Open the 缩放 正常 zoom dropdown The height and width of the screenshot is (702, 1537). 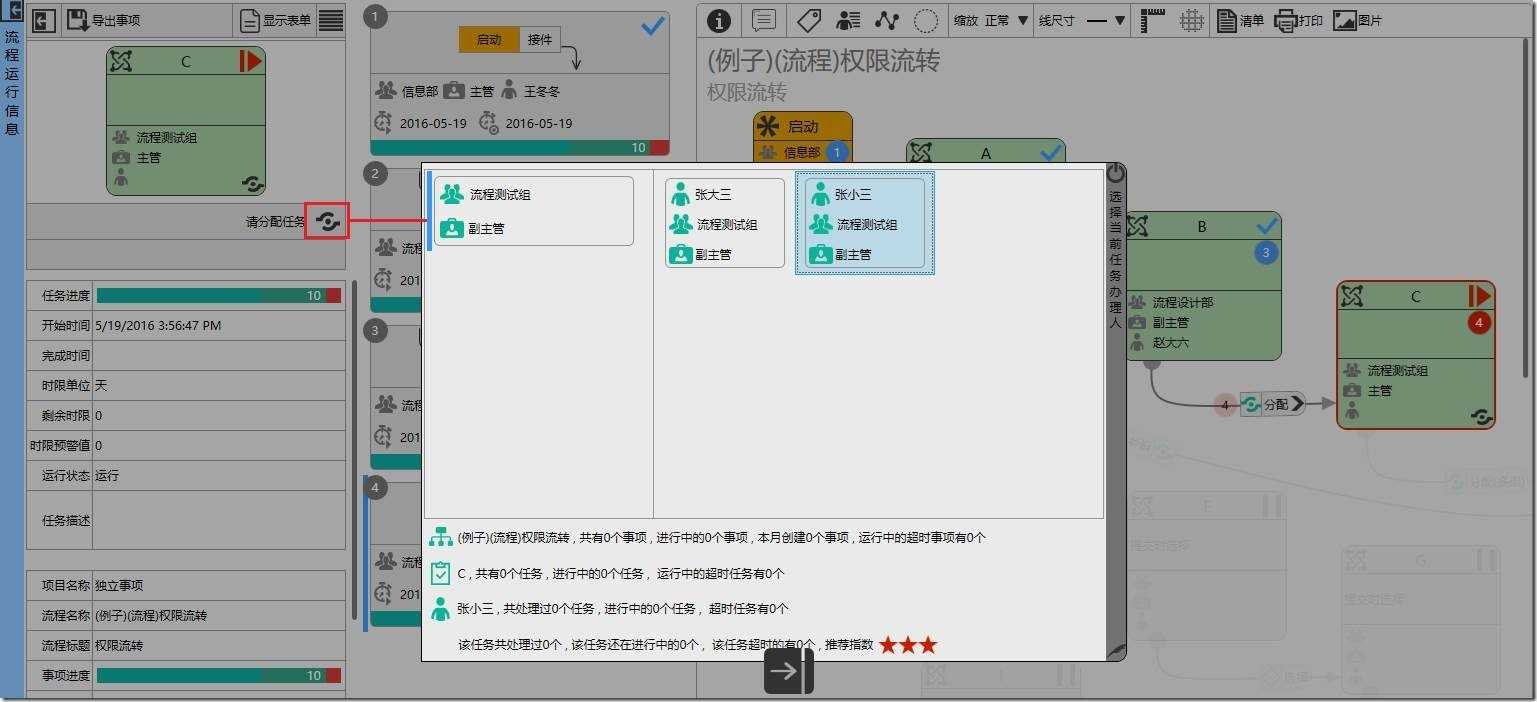point(991,20)
